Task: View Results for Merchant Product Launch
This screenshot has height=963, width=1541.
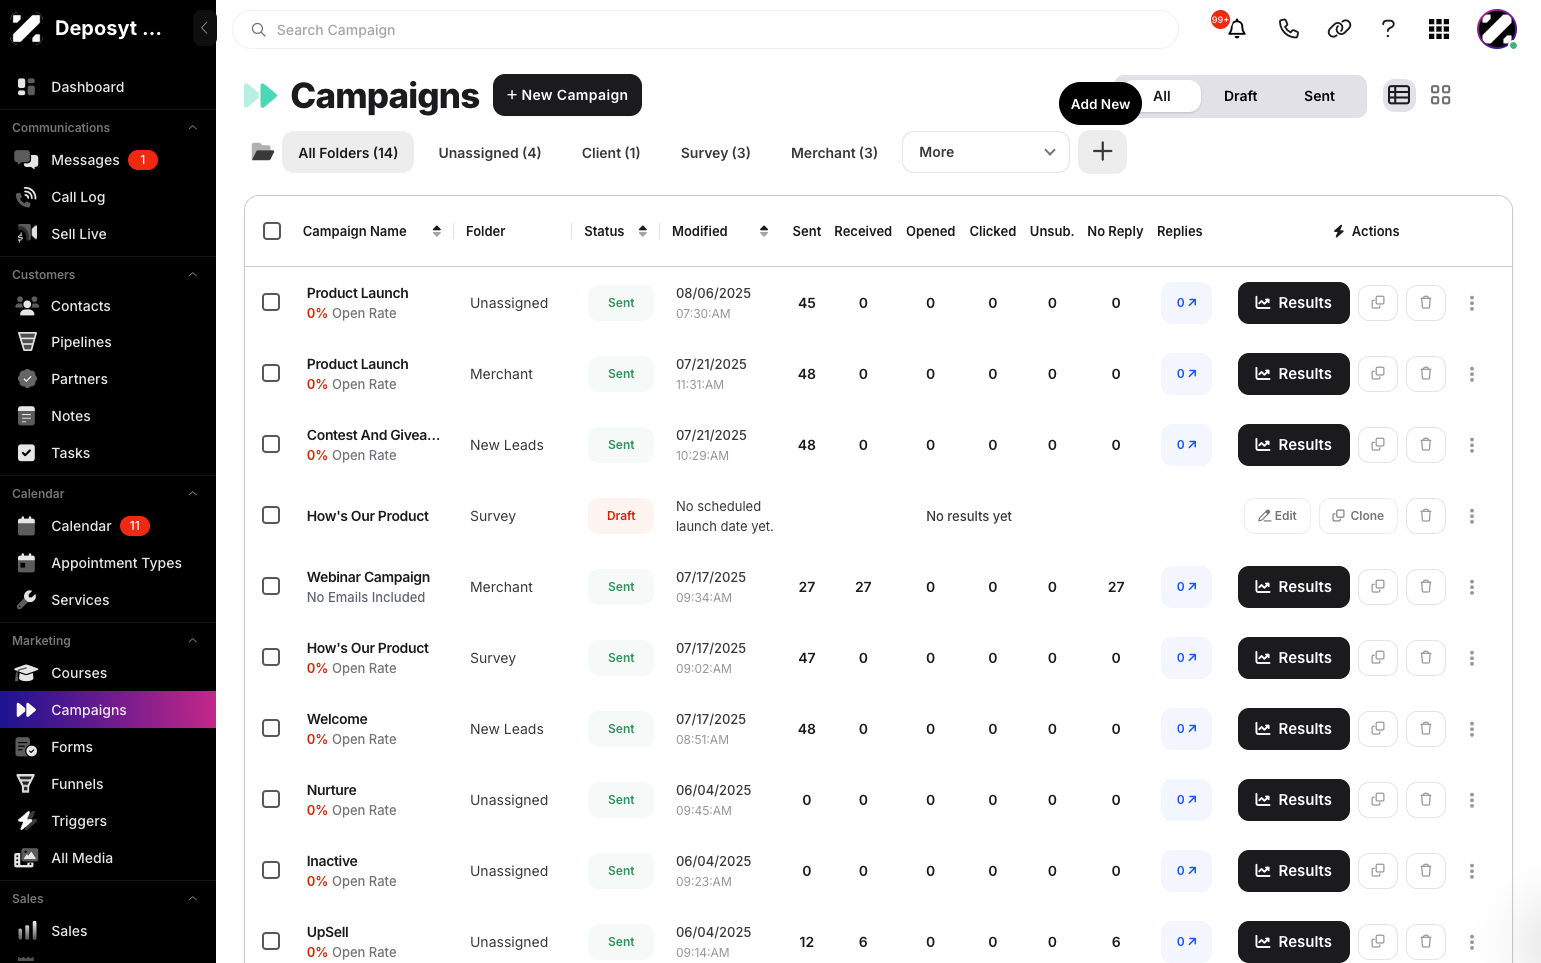Action: click(x=1293, y=374)
